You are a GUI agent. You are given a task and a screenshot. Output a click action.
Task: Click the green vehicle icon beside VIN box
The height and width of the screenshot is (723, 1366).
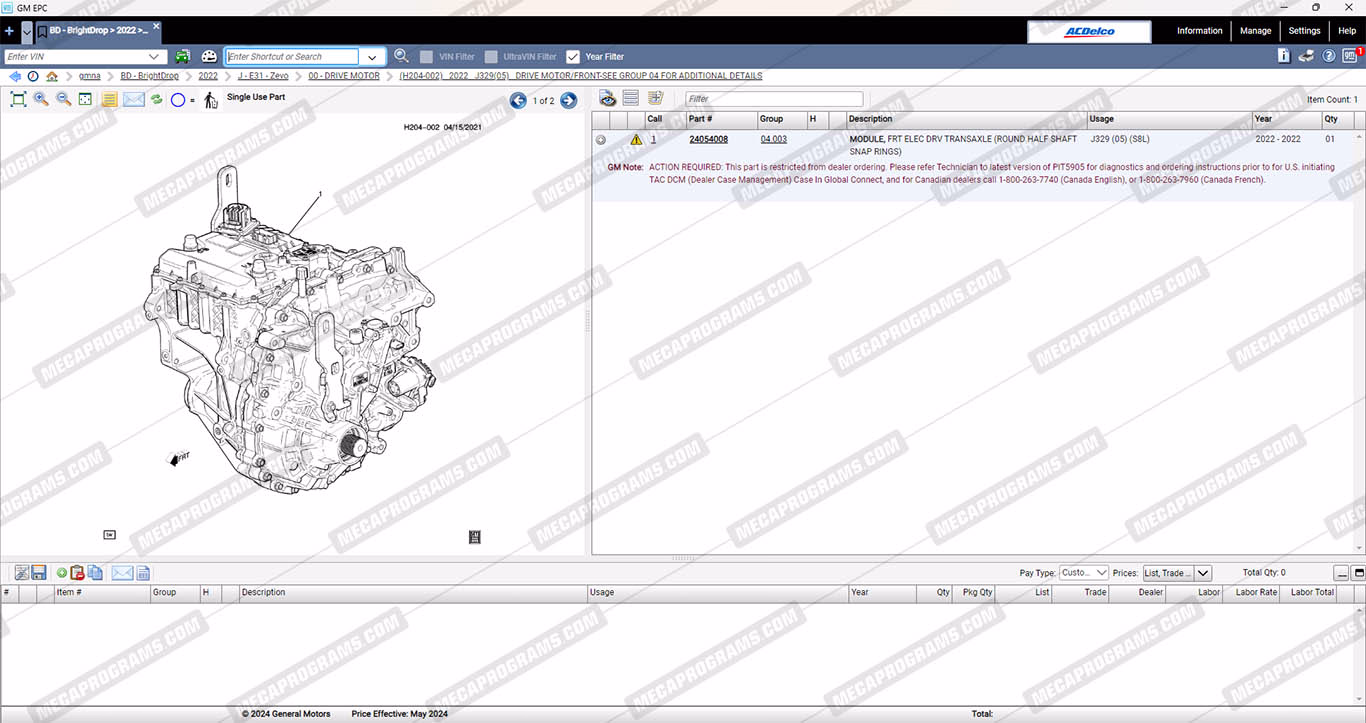click(183, 57)
